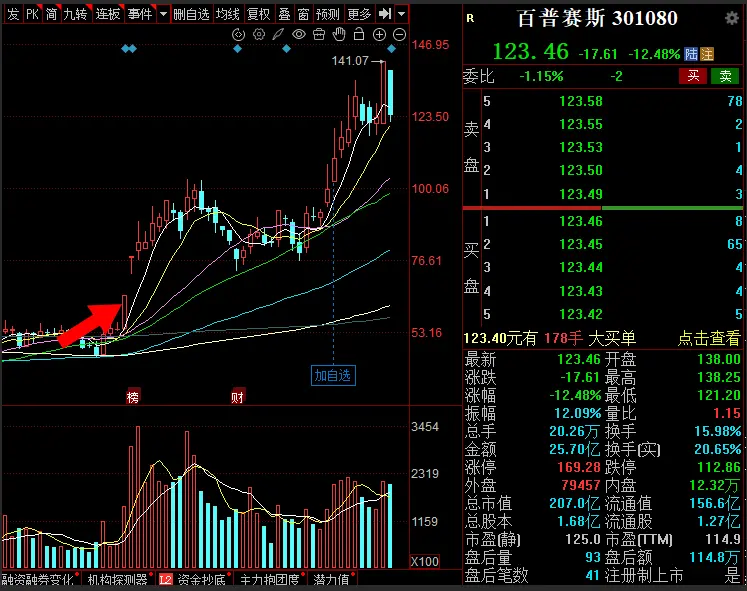The image size is (747, 591).
Task: Toggle the chart lock icon
Action: (x=359, y=34)
